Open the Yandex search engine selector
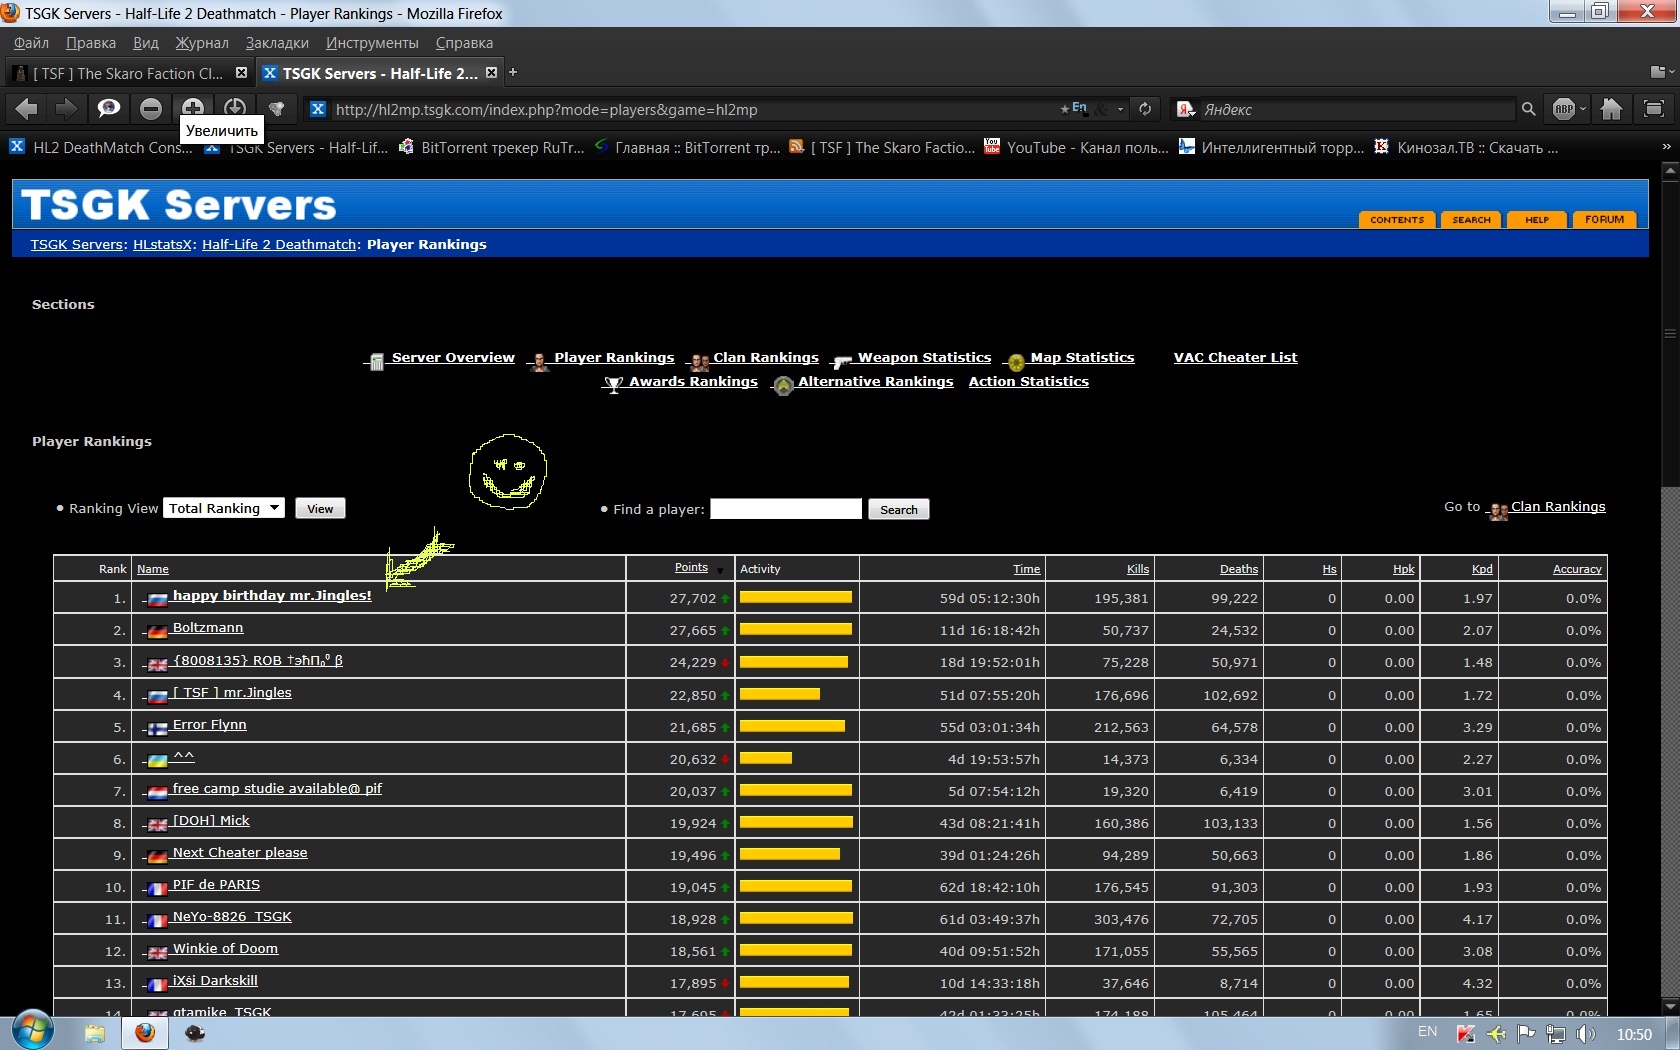The width and height of the screenshot is (1680, 1050). [1186, 109]
